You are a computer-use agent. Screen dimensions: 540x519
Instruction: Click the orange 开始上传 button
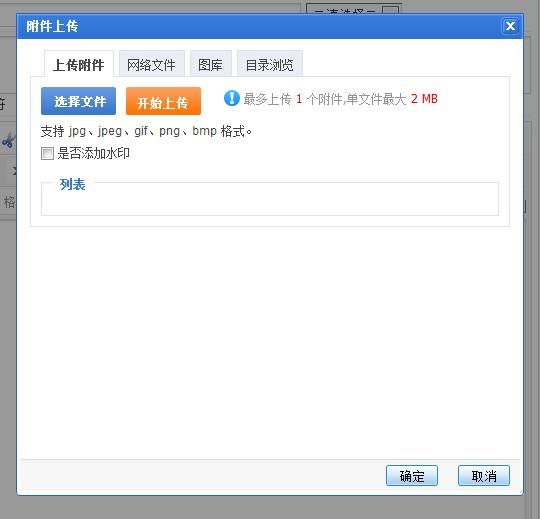(x=163, y=101)
